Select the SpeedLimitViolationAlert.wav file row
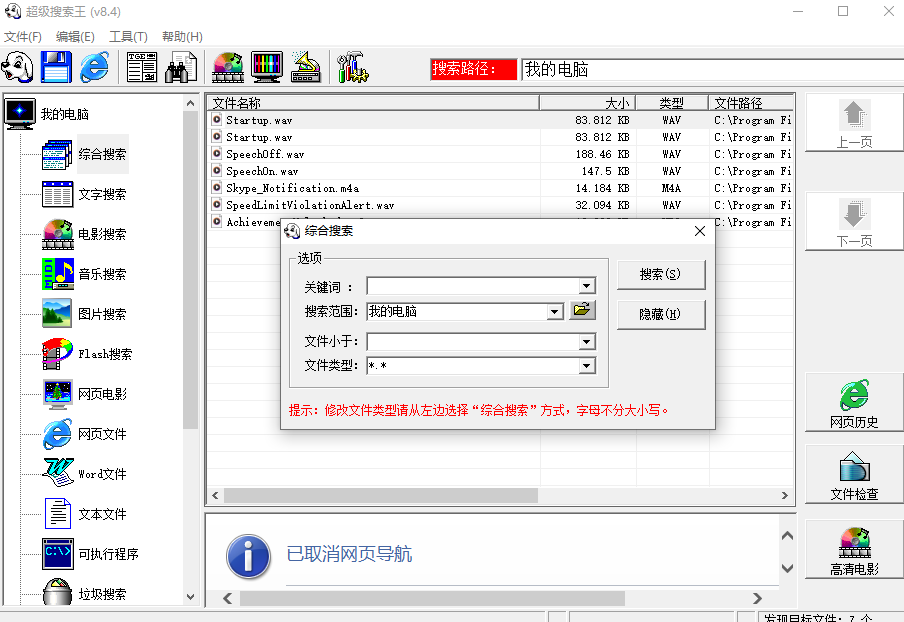 [x=500, y=205]
